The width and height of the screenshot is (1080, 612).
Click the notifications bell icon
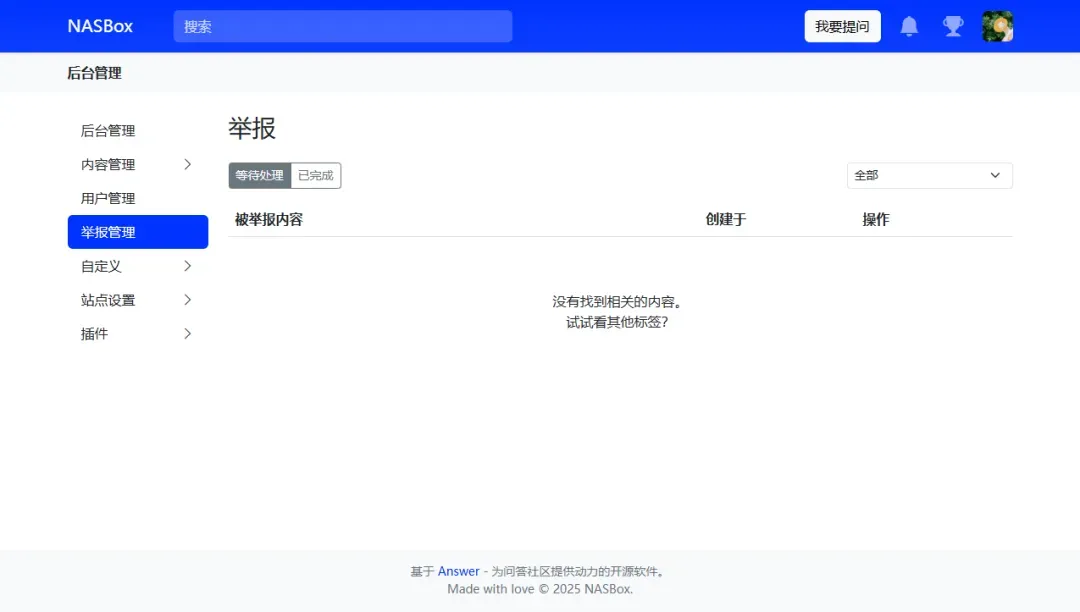[909, 26]
